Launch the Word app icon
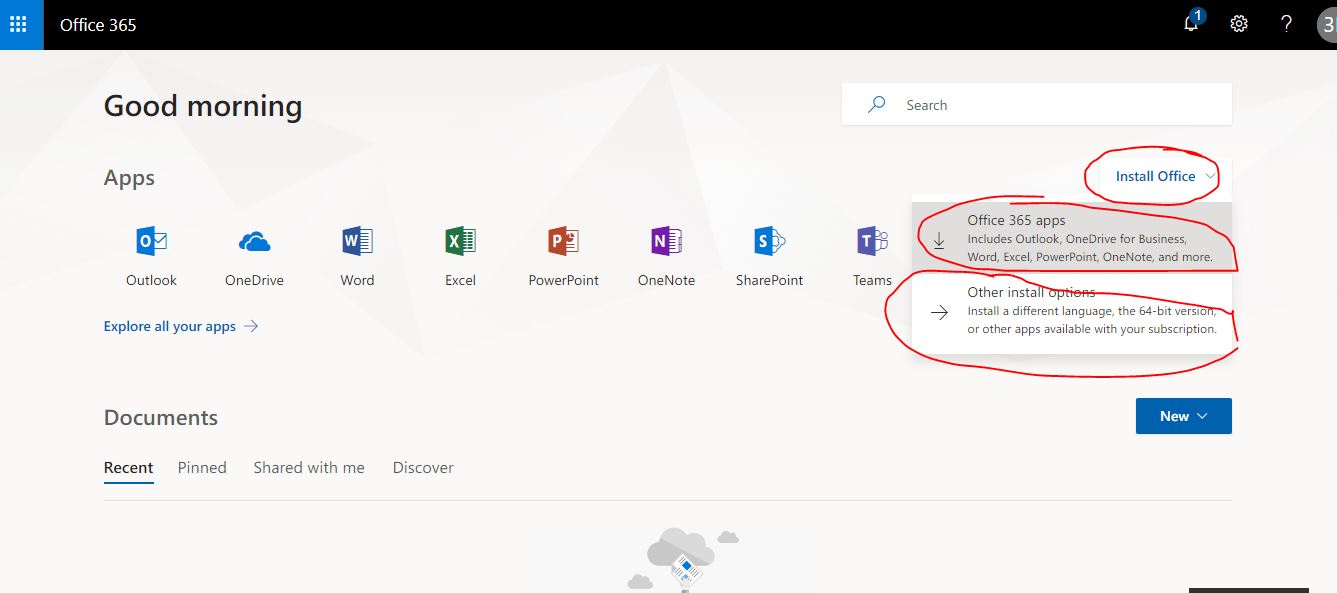1337x593 pixels. [x=357, y=241]
